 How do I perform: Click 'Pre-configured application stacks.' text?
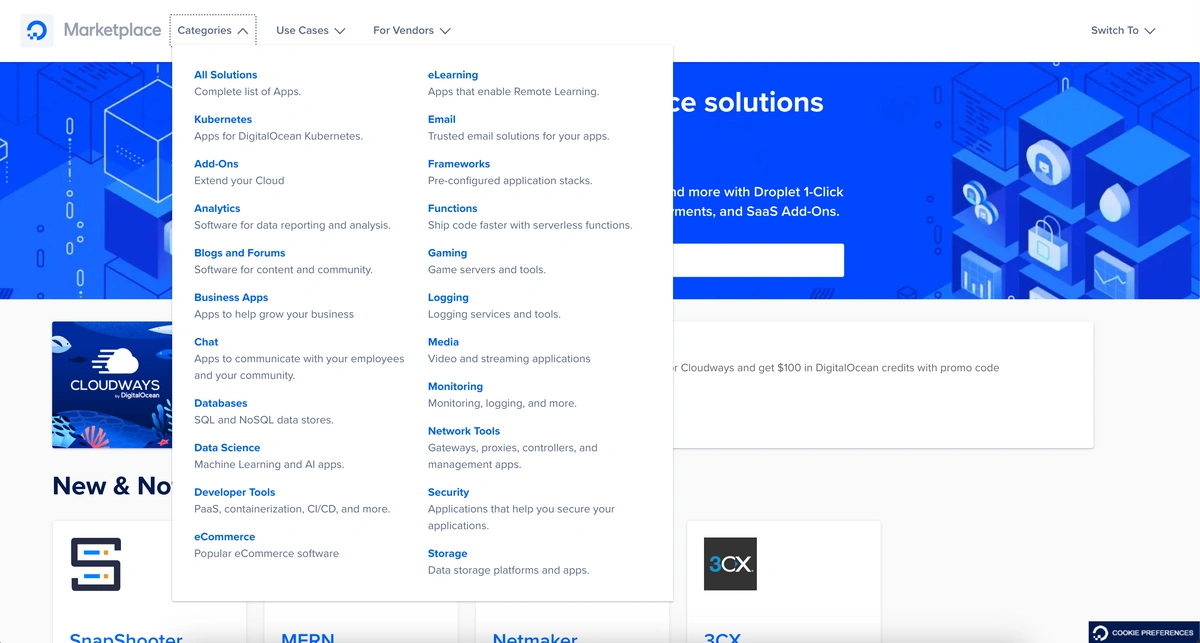pos(510,181)
